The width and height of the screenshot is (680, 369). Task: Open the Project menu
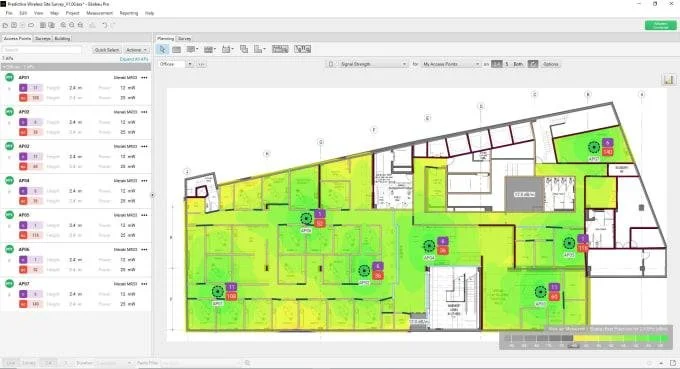click(72, 13)
